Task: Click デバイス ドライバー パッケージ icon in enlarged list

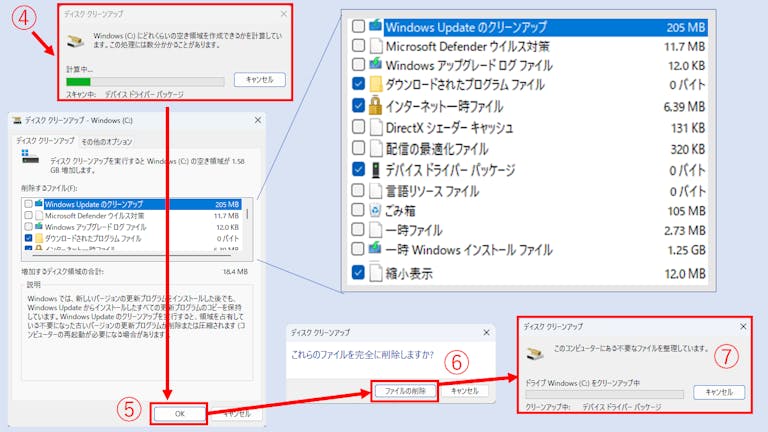Action: pyautogui.click(x=376, y=170)
